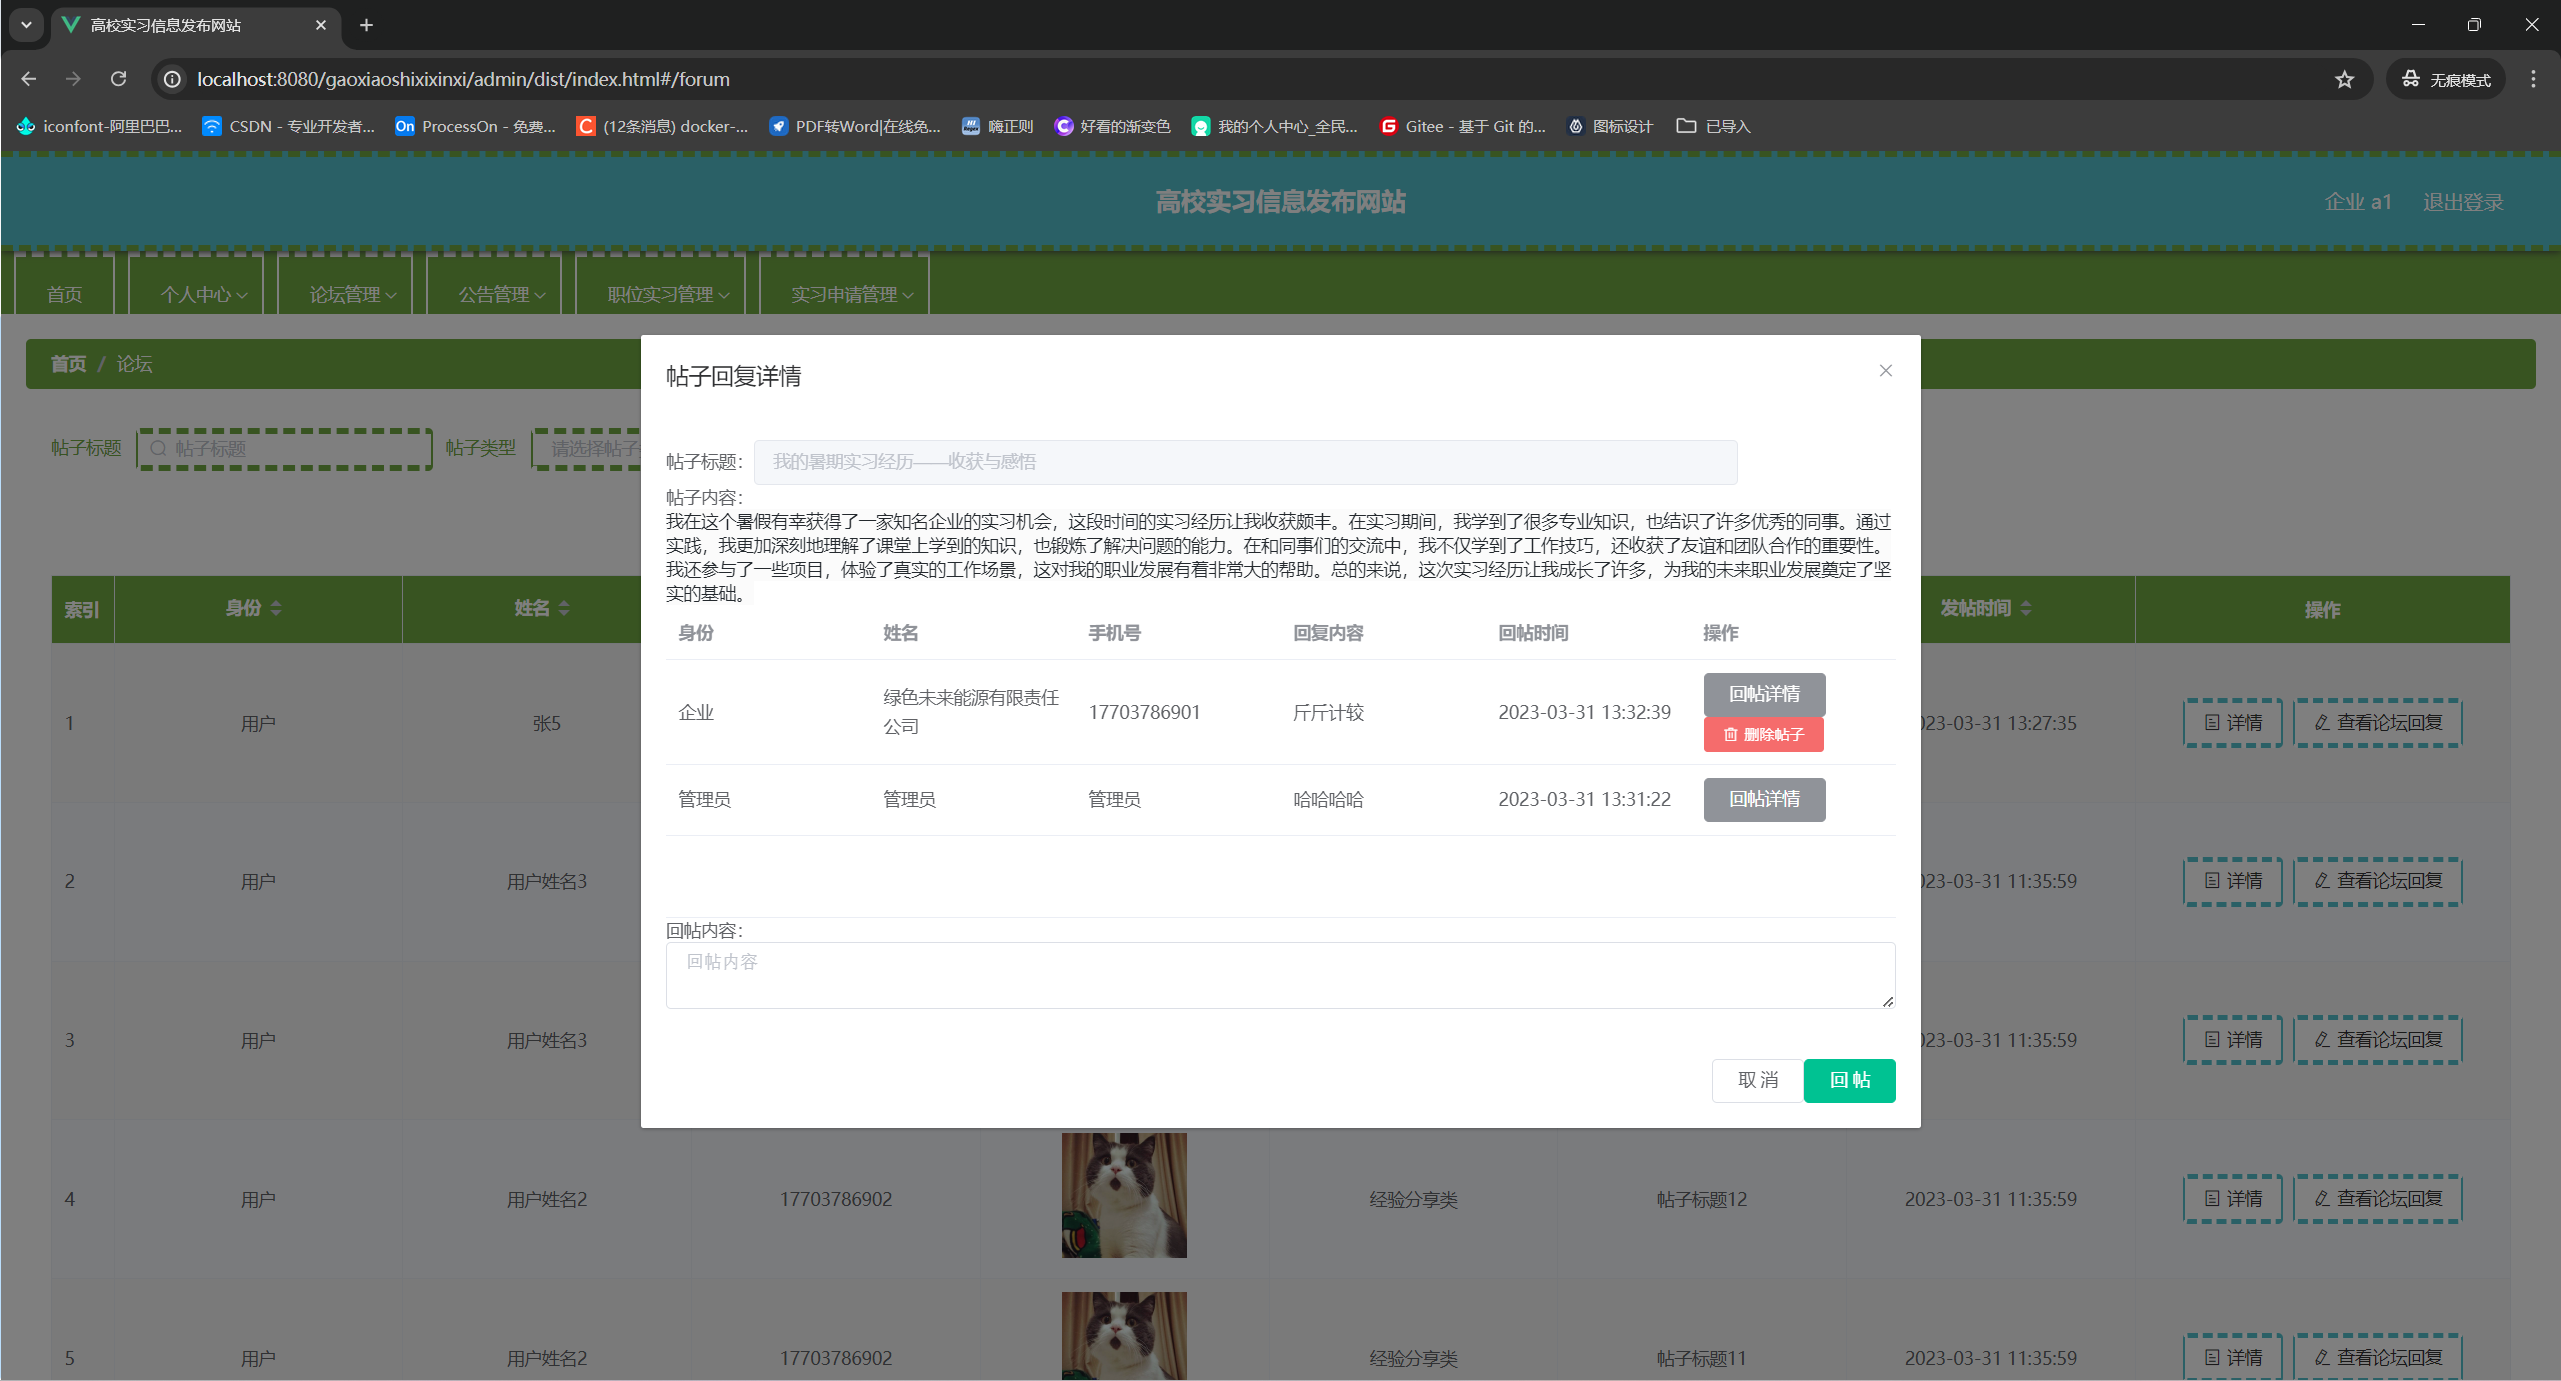Open the CSDN bookmark

tap(288, 127)
